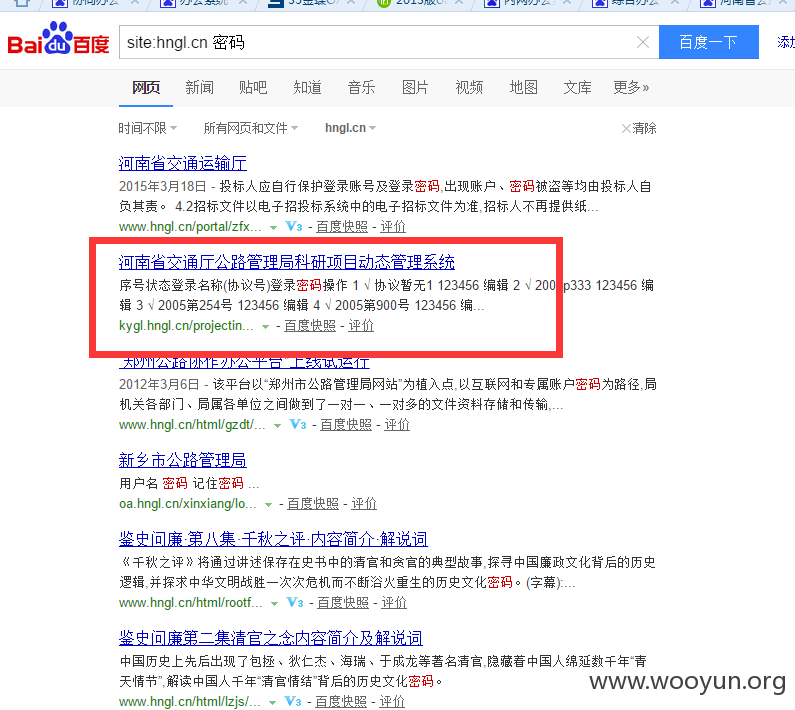This screenshot has width=795, height=710.
Task: Expand arrow beside oa.hngl.cn/xinxiang URL
Action: pyautogui.click(x=268, y=505)
